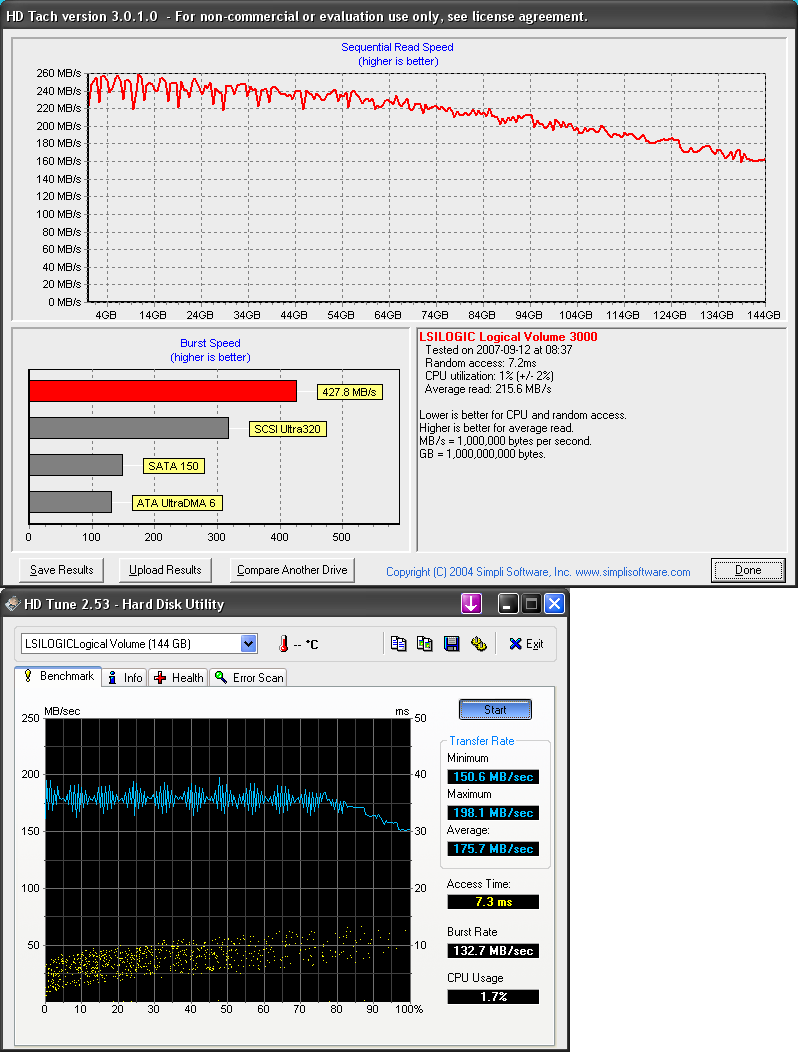This screenshot has width=798, height=1052.
Task: Open the Error Scan tab
Action: pos(248,678)
